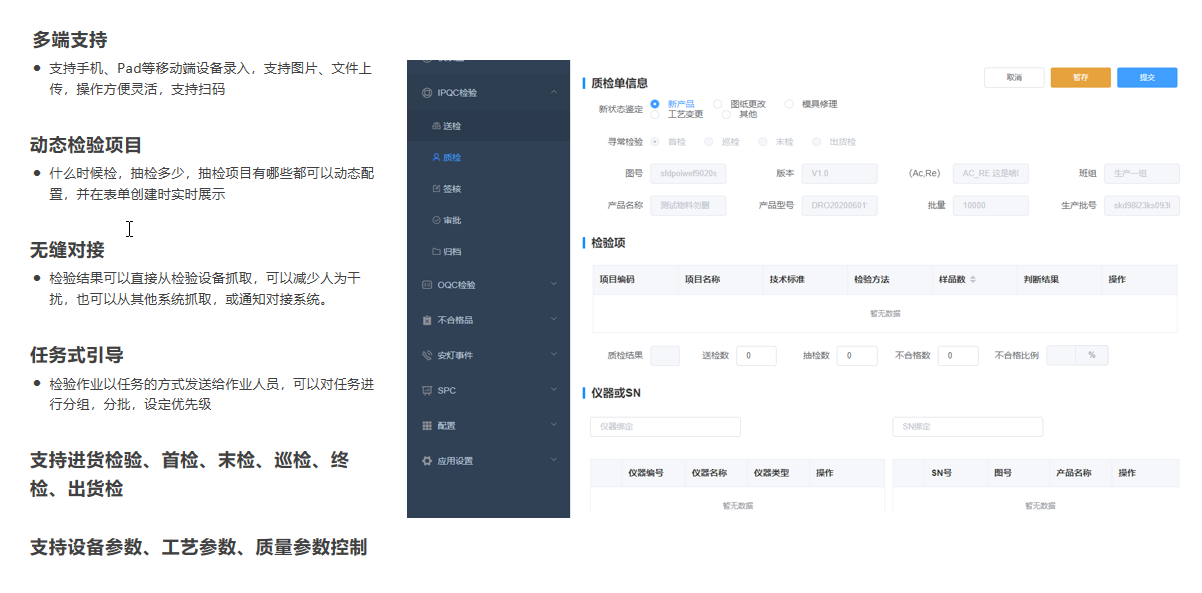Image resolution: width=1202 pixels, height=593 pixels.
Task: Expand the OQC检验 menu chevron
Action: [554, 284]
